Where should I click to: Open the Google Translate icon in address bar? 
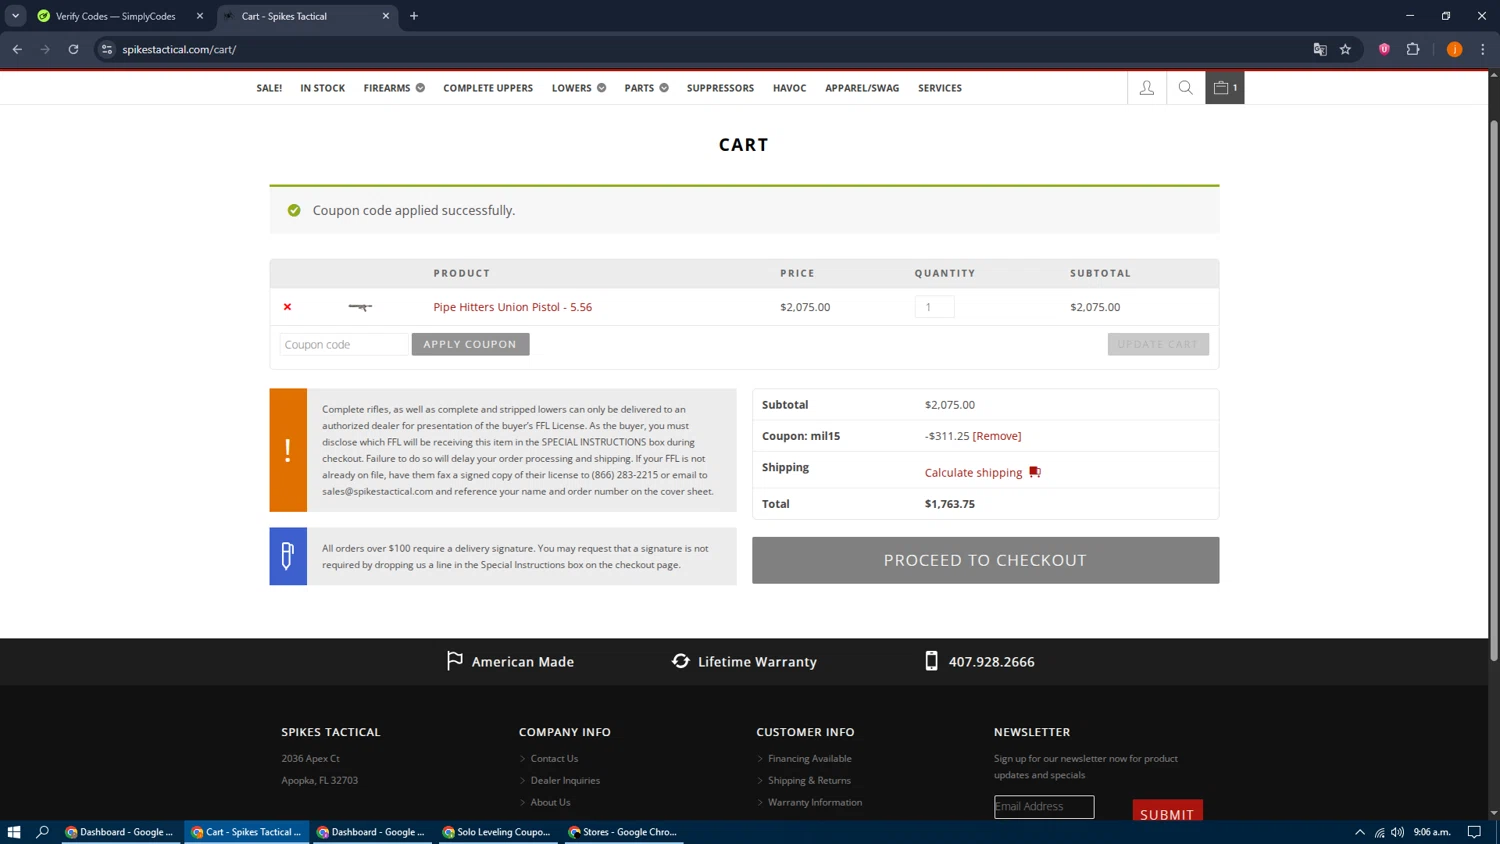pyautogui.click(x=1320, y=49)
